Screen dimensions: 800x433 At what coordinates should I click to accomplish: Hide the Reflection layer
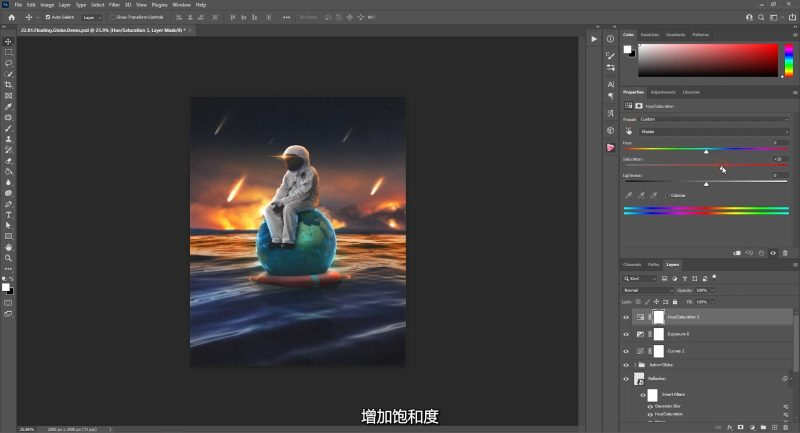pos(626,379)
